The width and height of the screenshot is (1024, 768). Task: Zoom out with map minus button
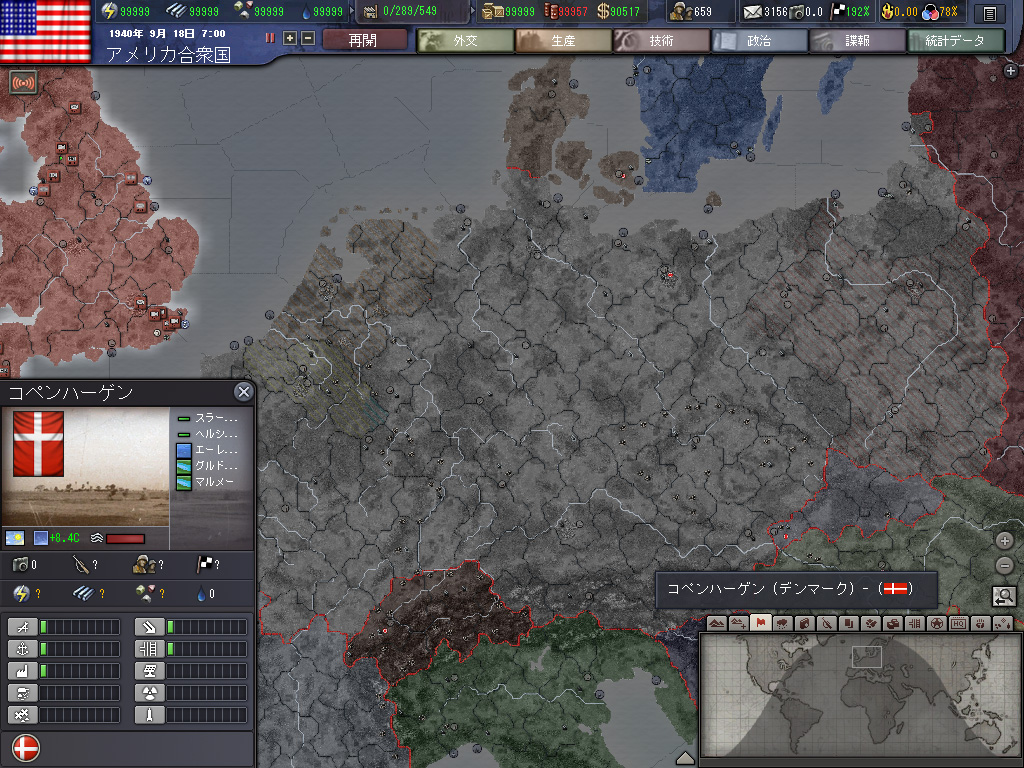[x=1004, y=566]
